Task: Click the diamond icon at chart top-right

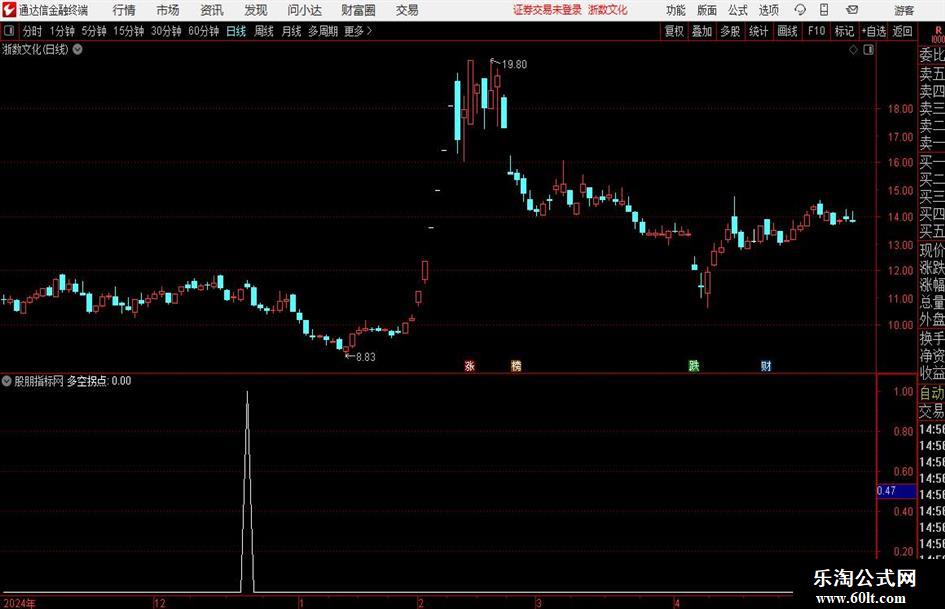Action: click(853, 50)
